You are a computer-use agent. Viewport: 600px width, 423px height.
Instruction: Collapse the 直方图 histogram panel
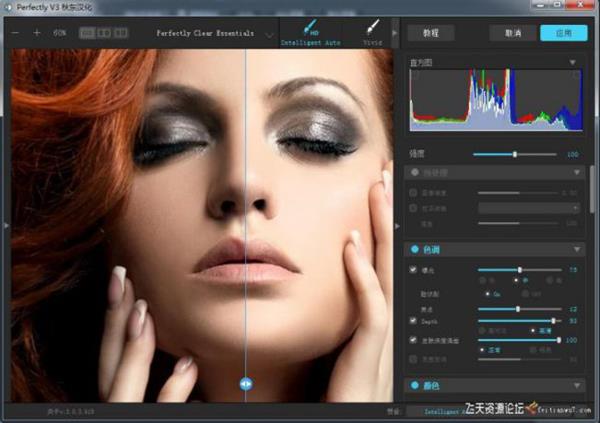click(574, 63)
